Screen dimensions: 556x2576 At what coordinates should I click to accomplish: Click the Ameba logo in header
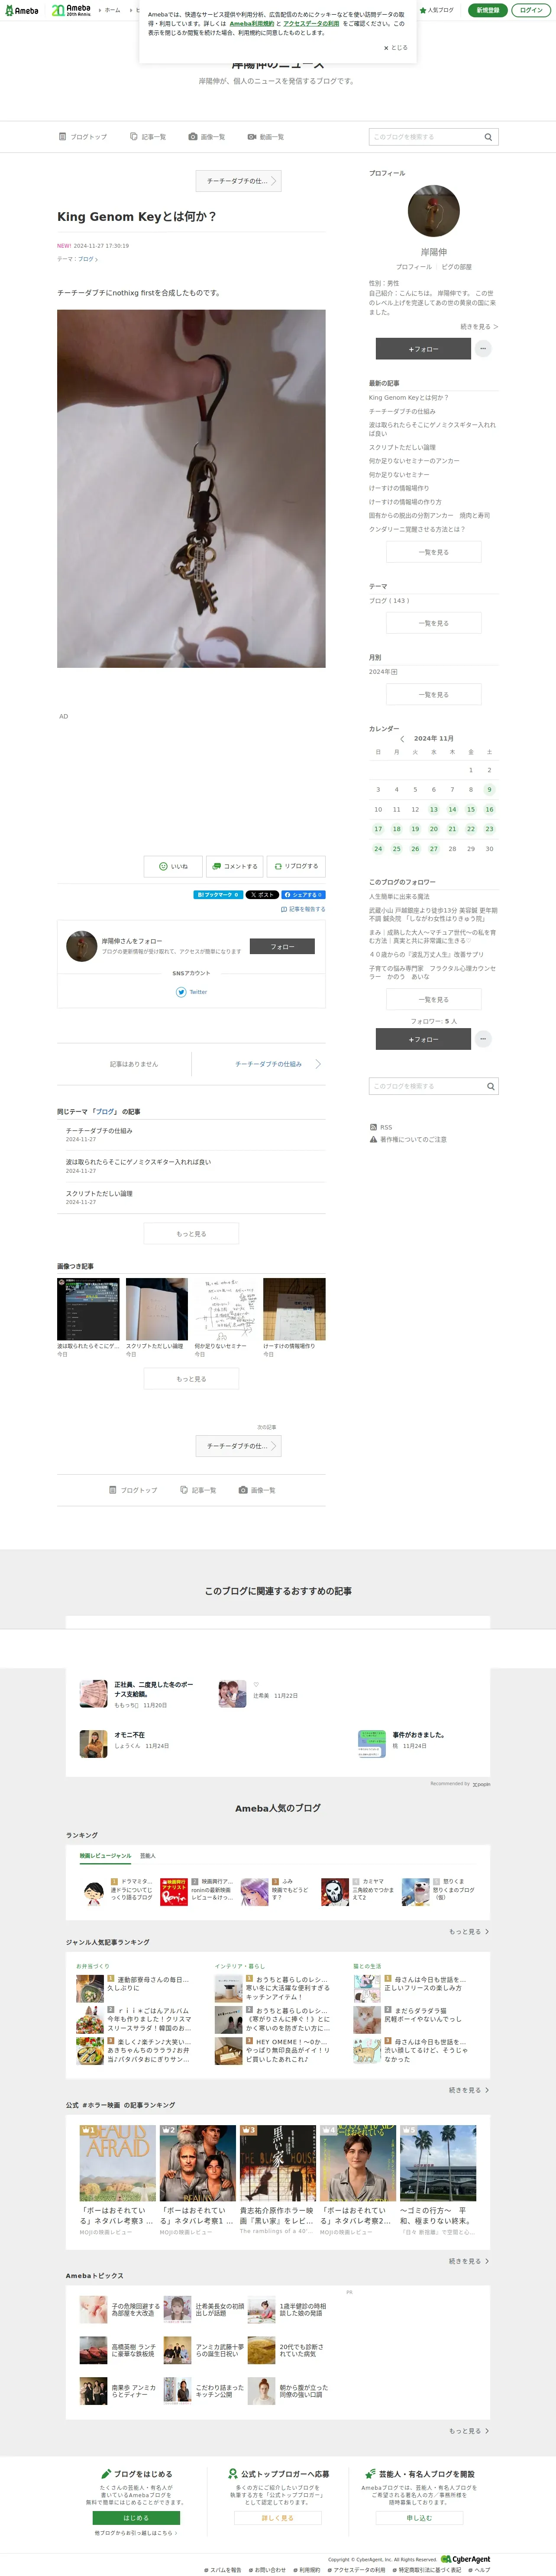click(x=22, y=10)
